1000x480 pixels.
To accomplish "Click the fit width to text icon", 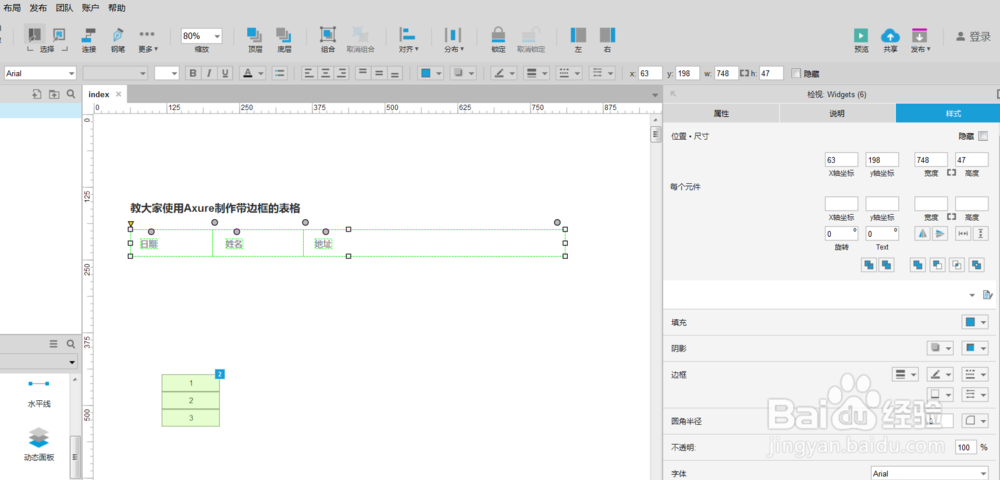I will coord(964,234).
